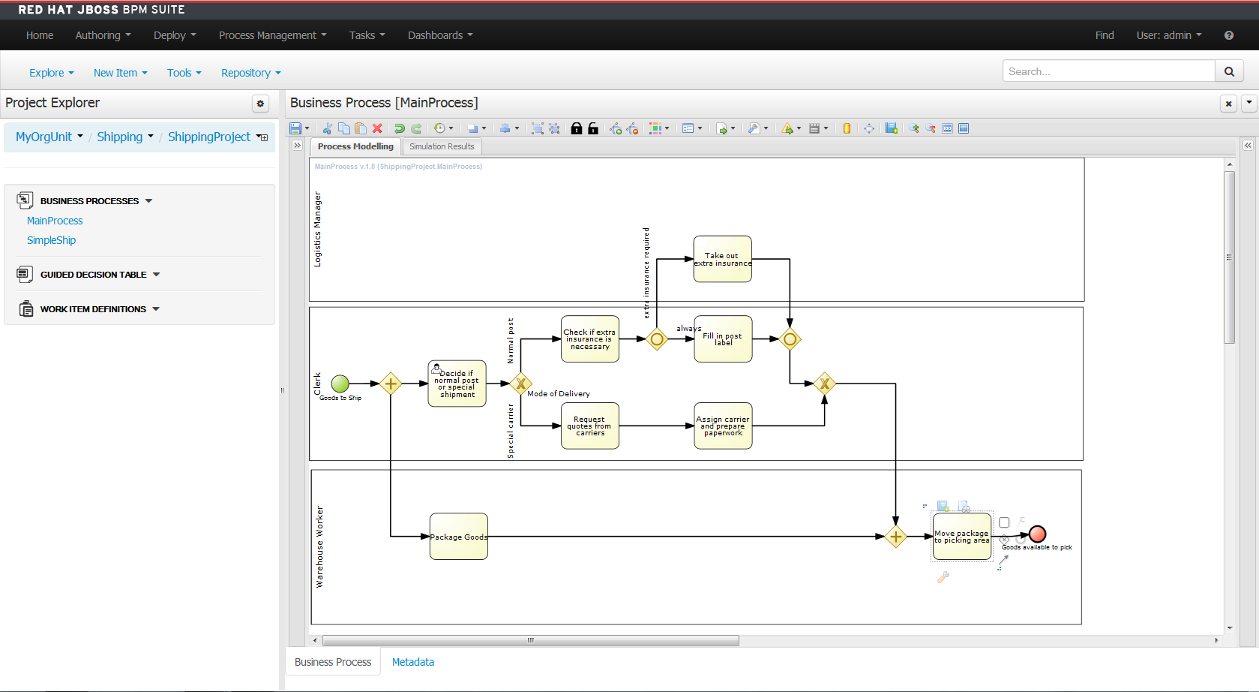Viewport: 1259px width, 692px height.
Task: Cut the selection with scissors icon
Action: 328,128
